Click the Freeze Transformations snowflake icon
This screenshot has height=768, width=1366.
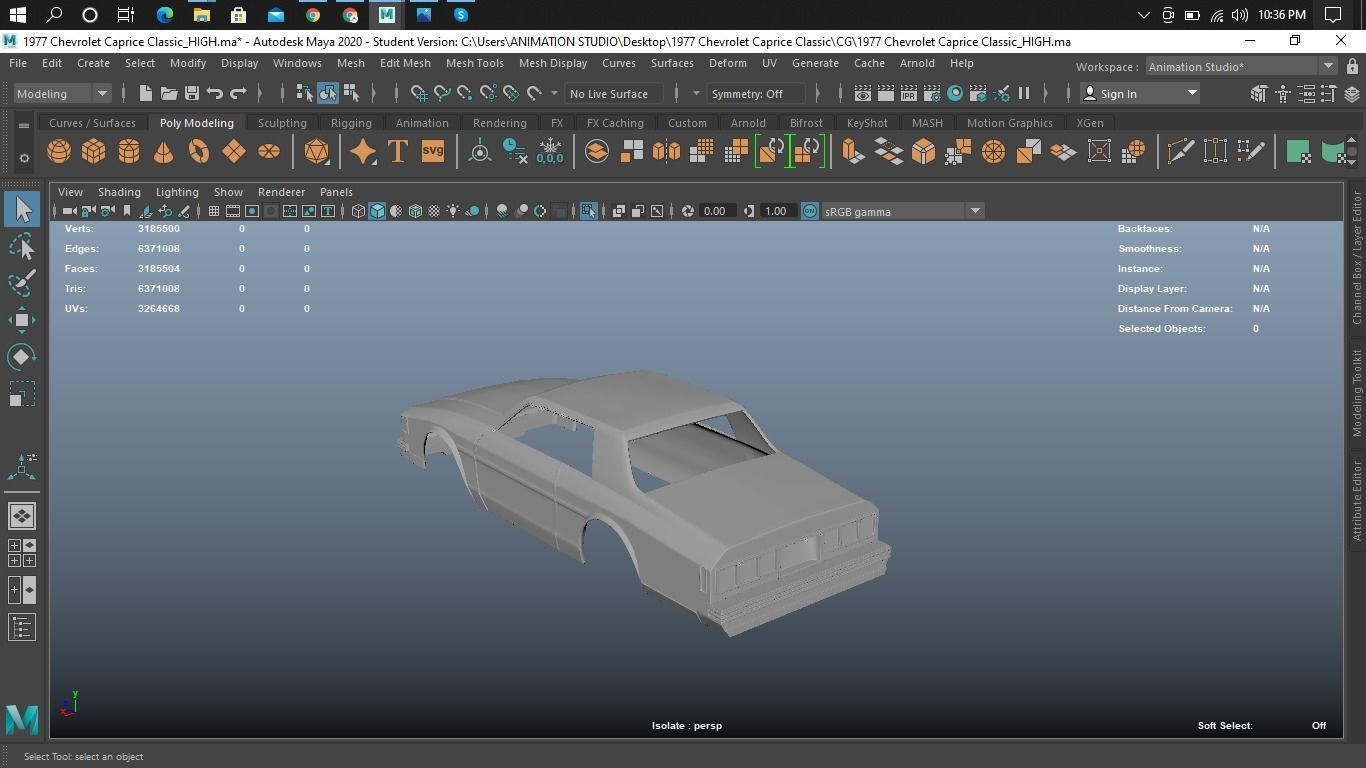(550, 151)
